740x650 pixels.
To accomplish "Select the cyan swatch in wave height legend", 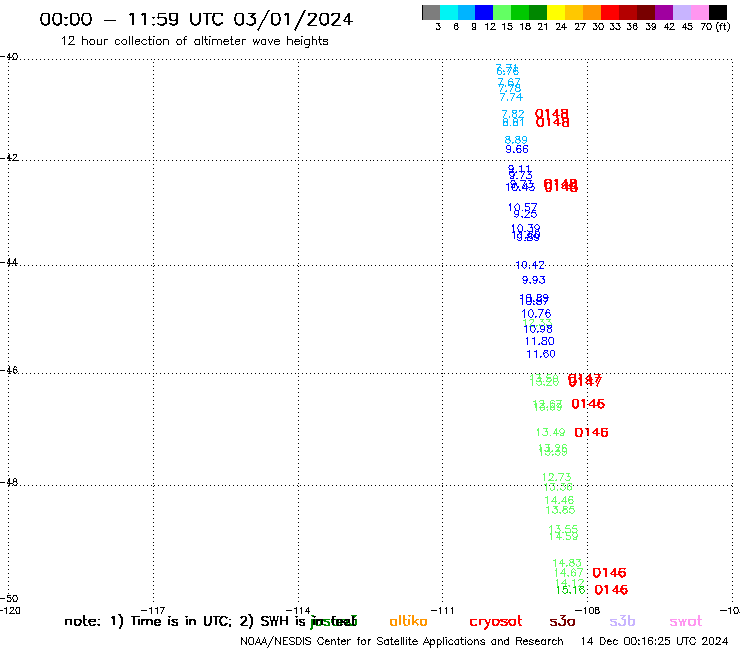I will 449,12.
